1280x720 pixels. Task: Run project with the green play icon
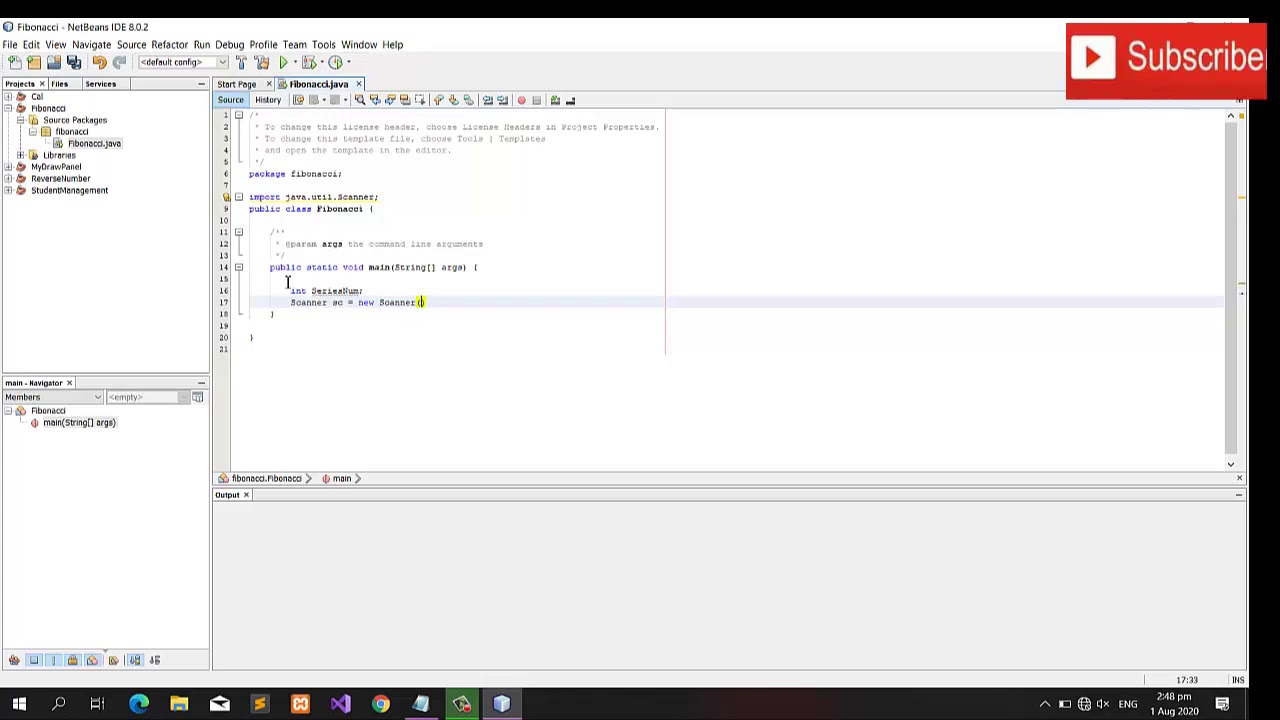283,62
